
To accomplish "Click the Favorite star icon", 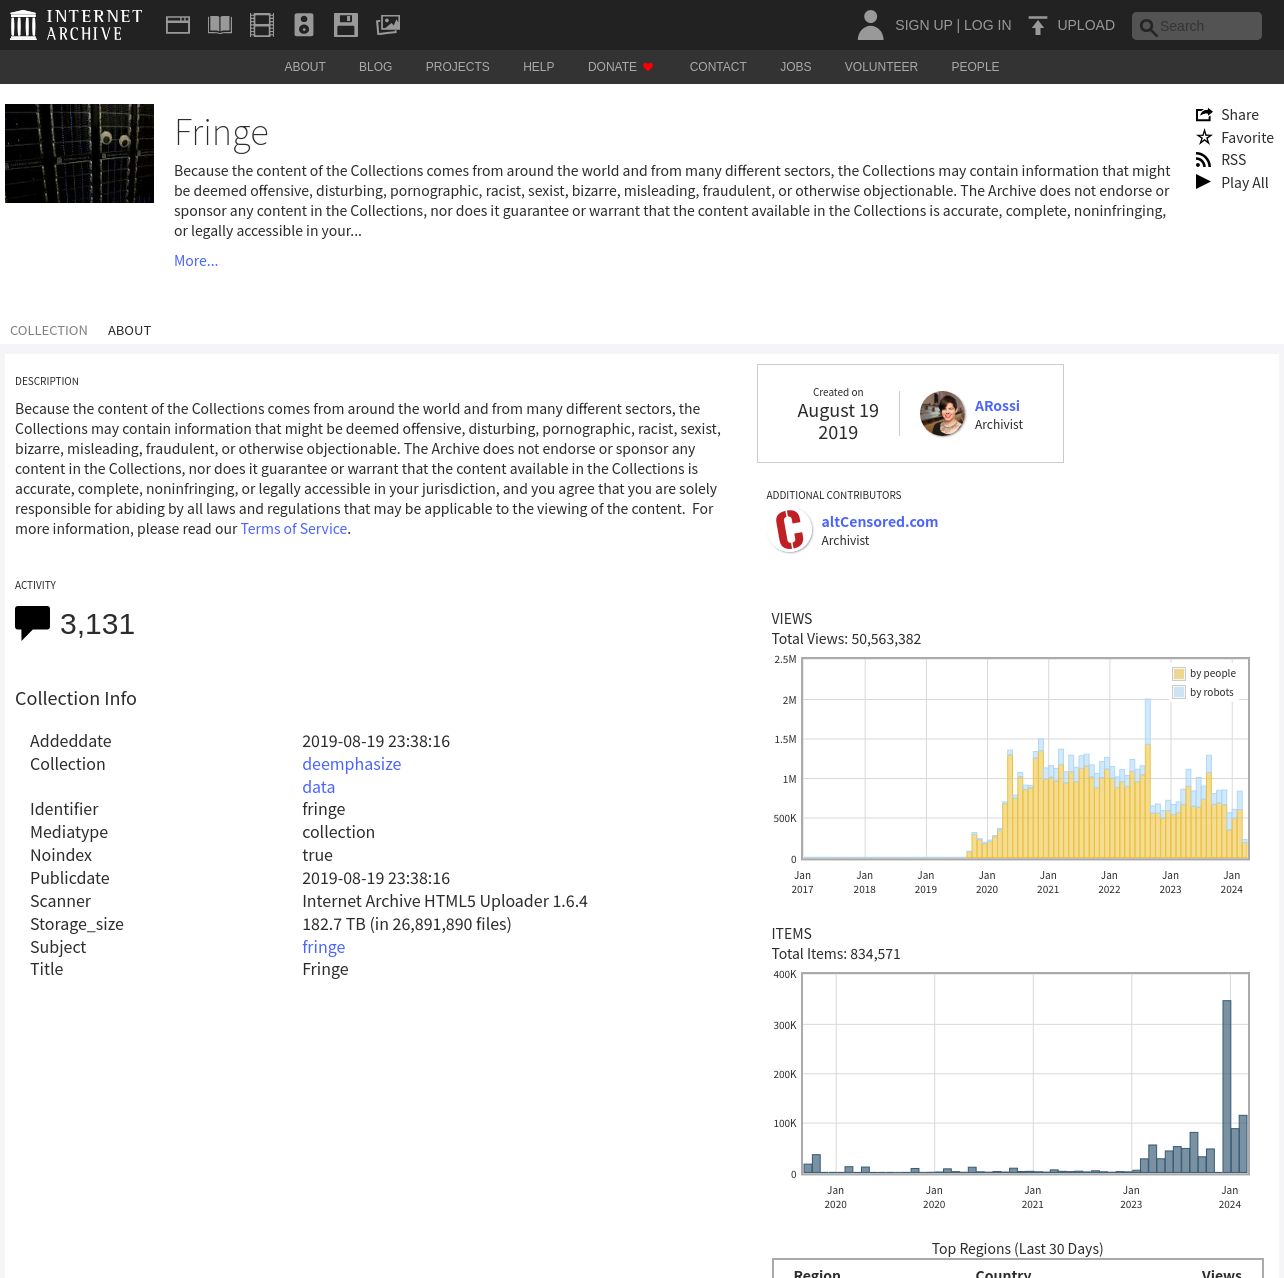I will [x=1204, y=137].
